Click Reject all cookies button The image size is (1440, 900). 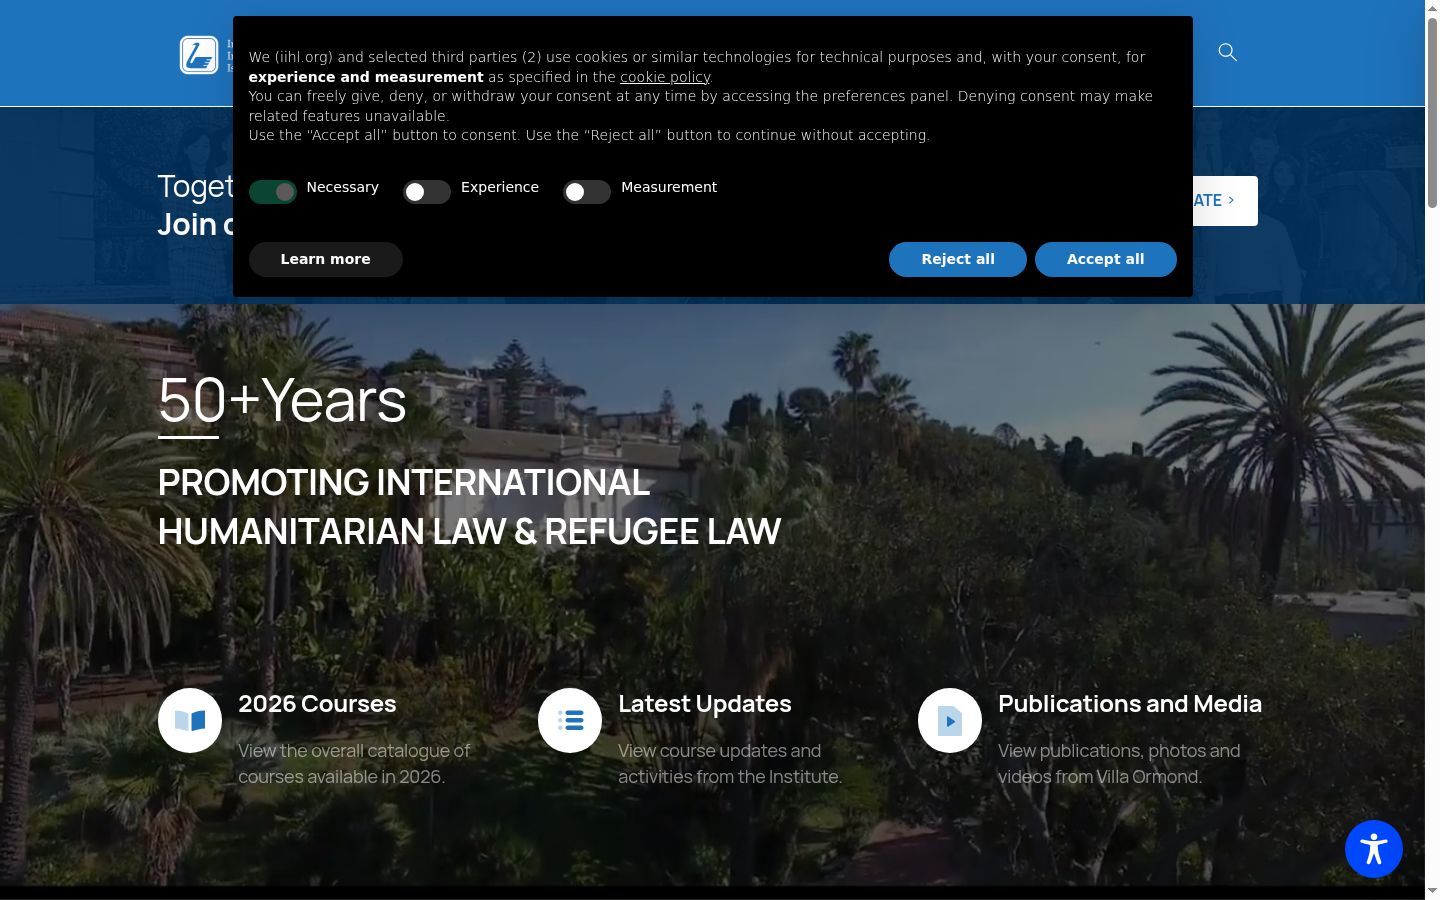point(958,259)
